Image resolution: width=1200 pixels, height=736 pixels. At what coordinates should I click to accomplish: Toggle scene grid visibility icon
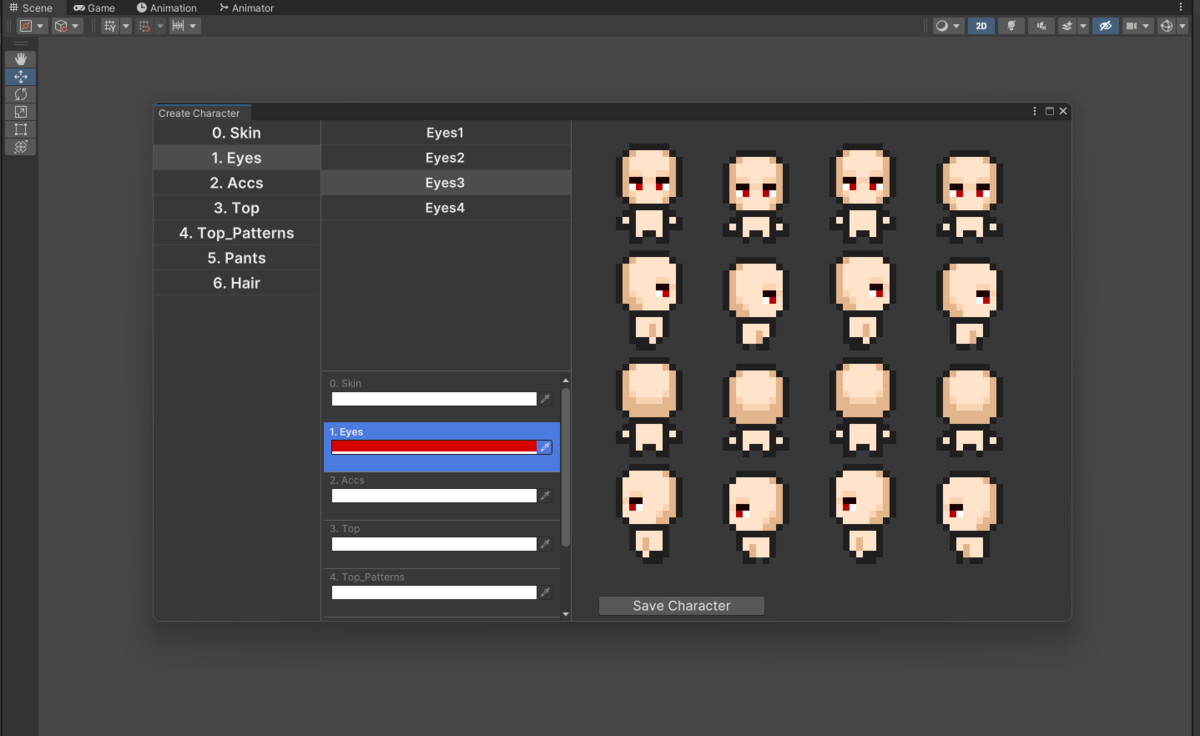(110, 26)
